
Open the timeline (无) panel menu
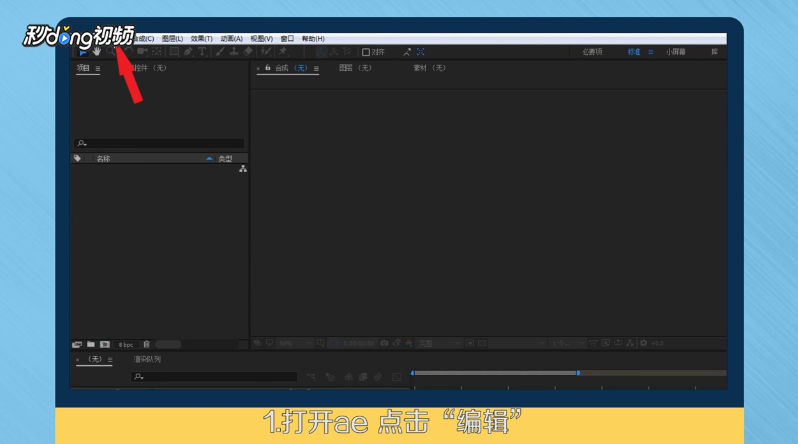(110, 360)
